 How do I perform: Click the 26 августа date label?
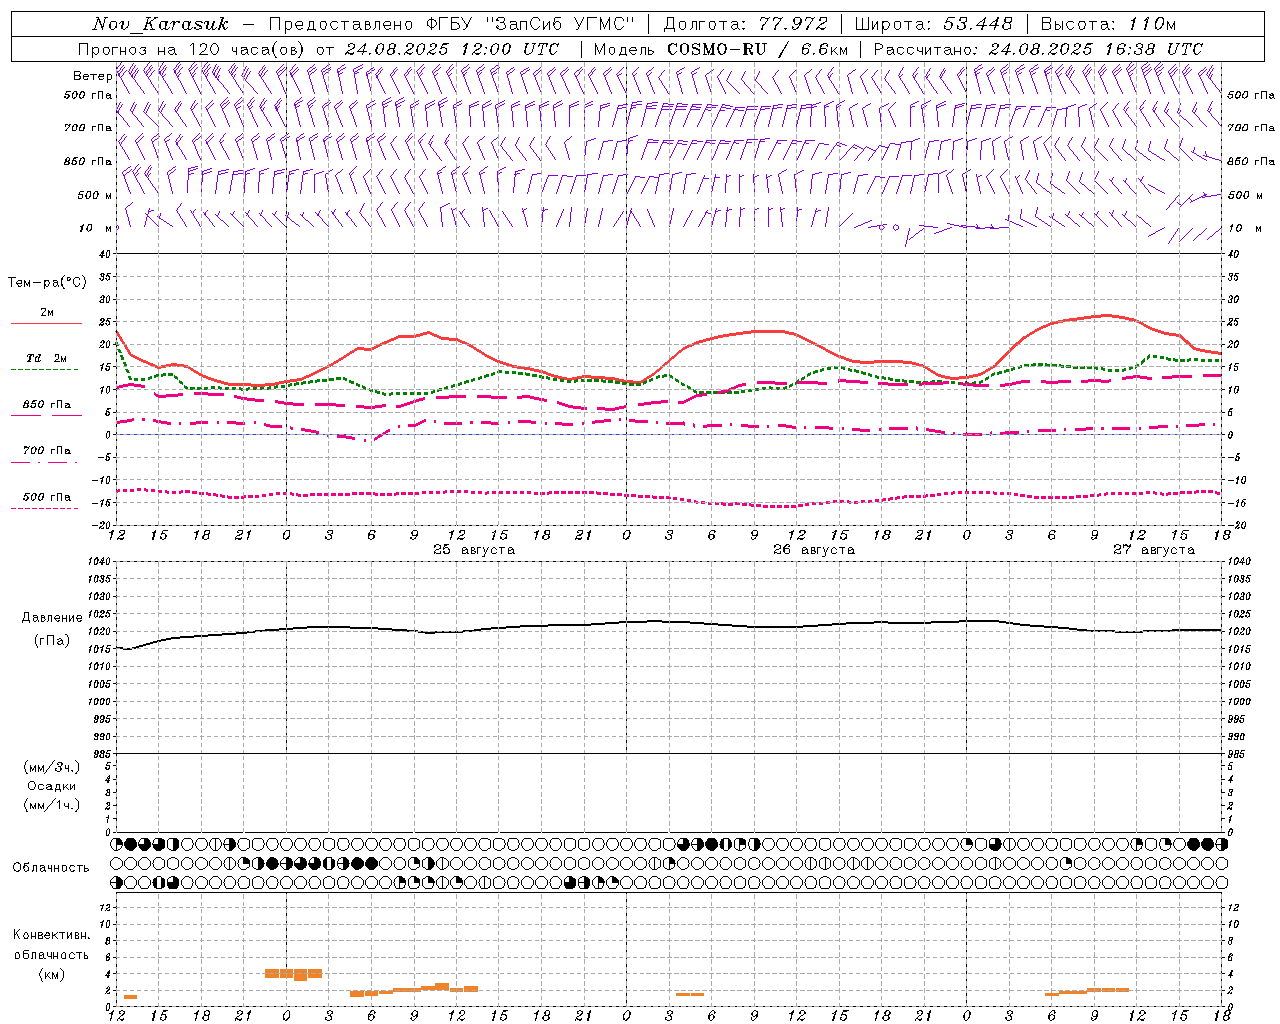coord(814,550)
